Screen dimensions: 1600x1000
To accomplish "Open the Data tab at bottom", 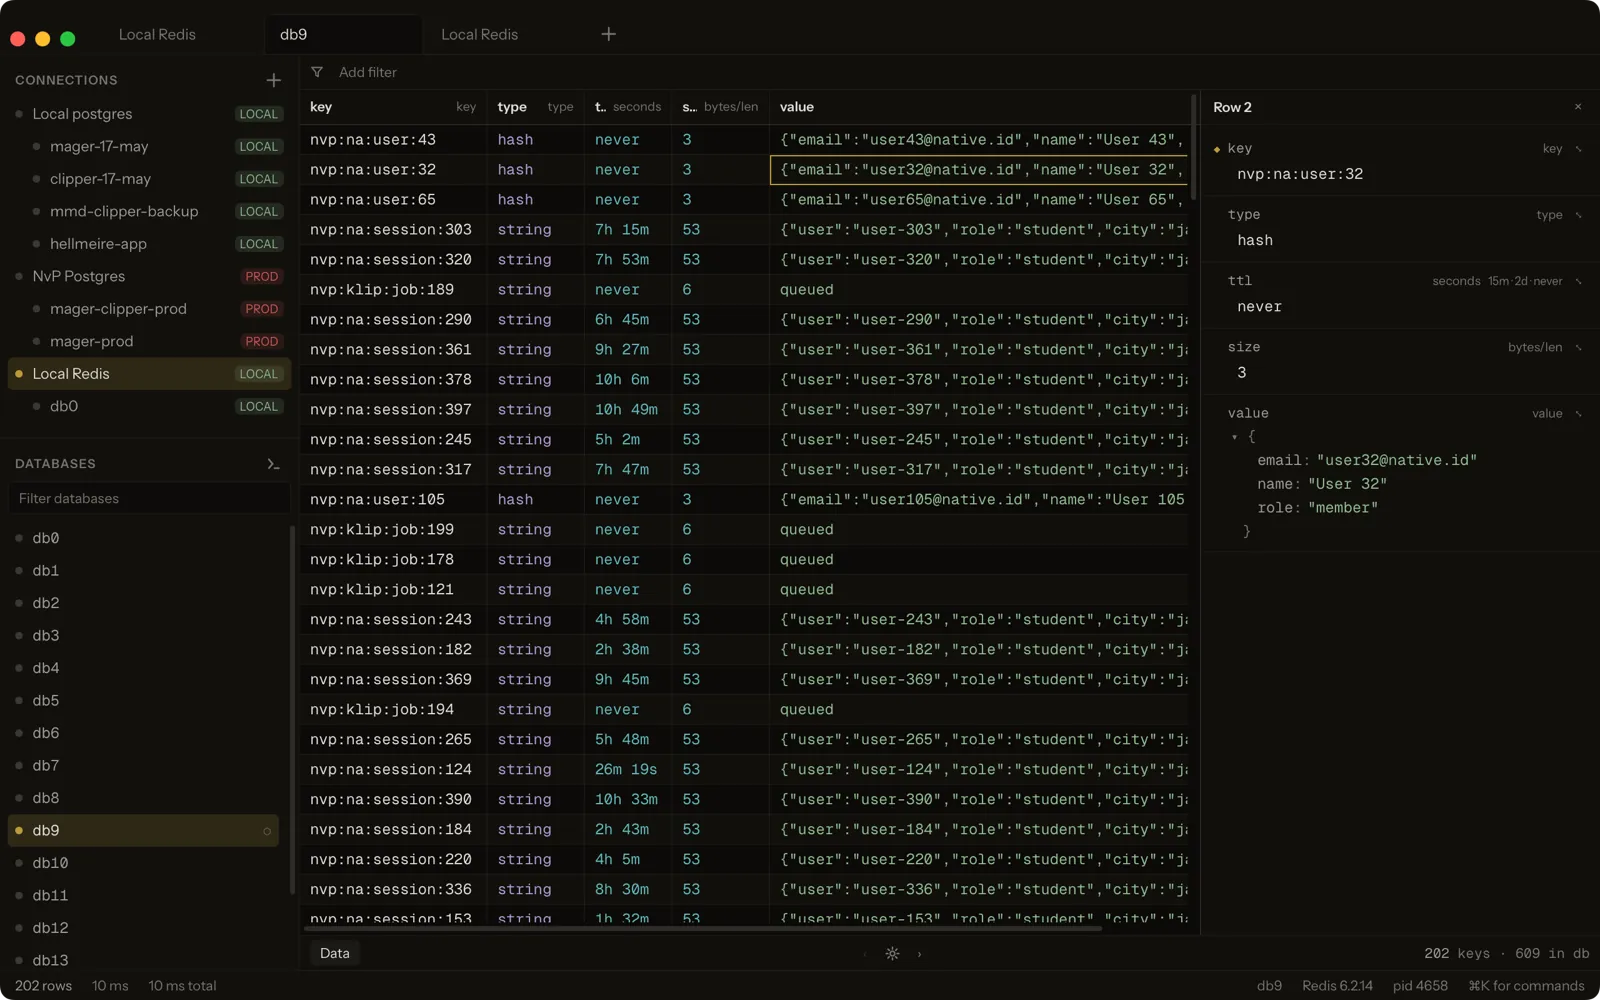I will pyautogui.click(x=334, y=954).
